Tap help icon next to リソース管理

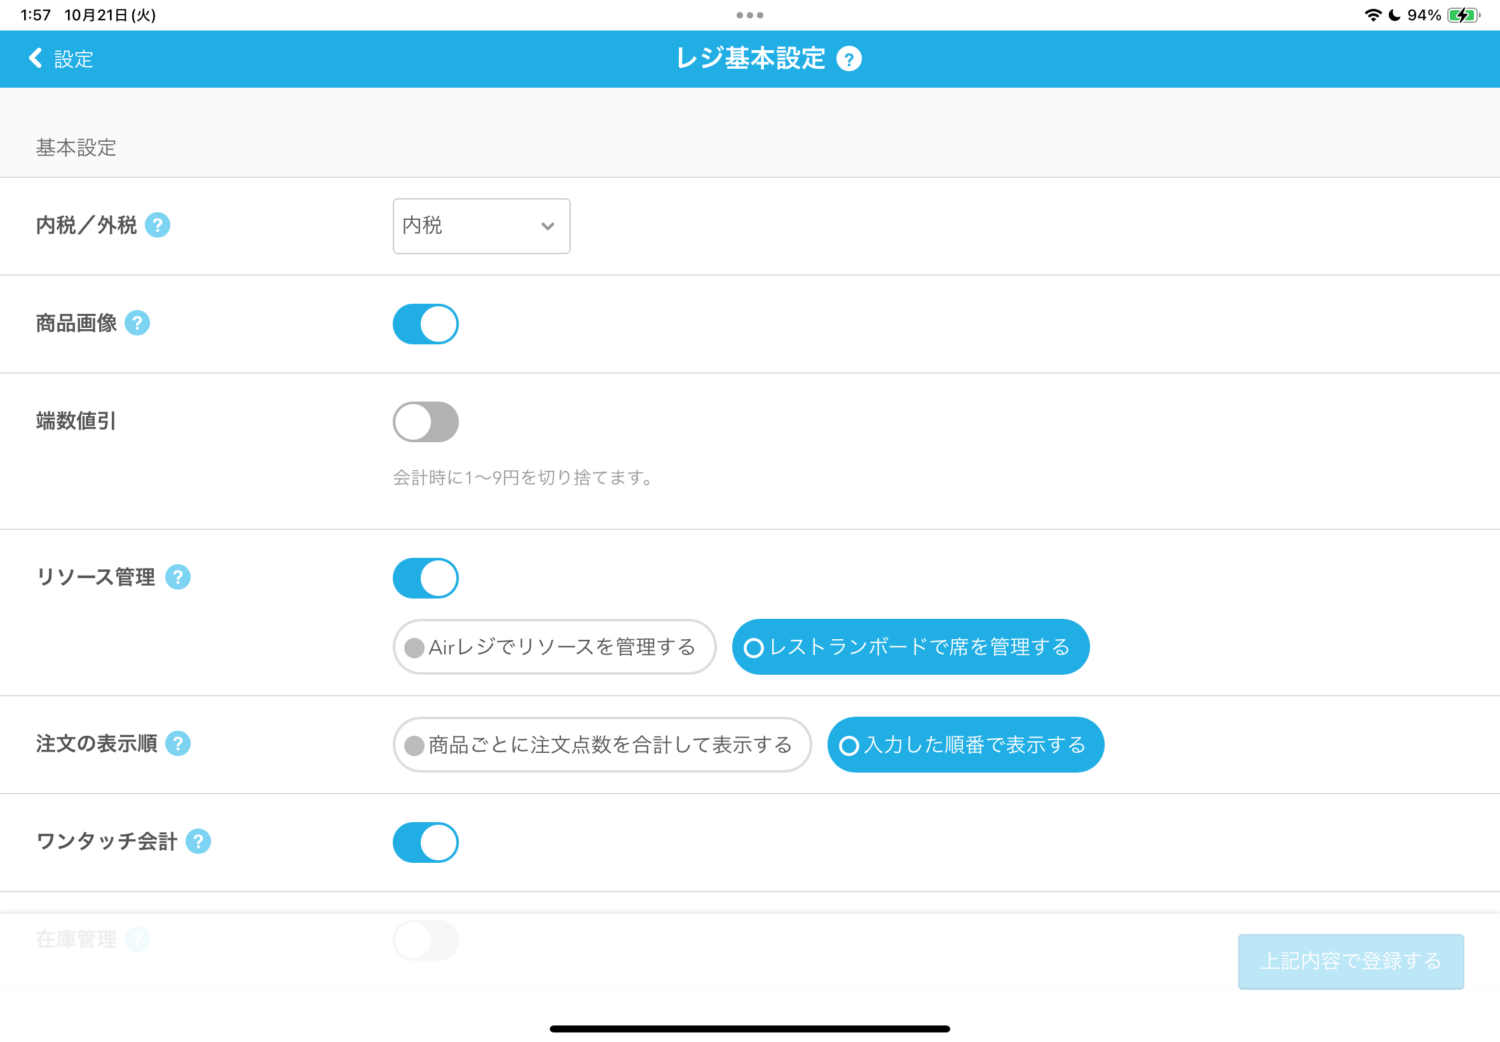point(178,578)
